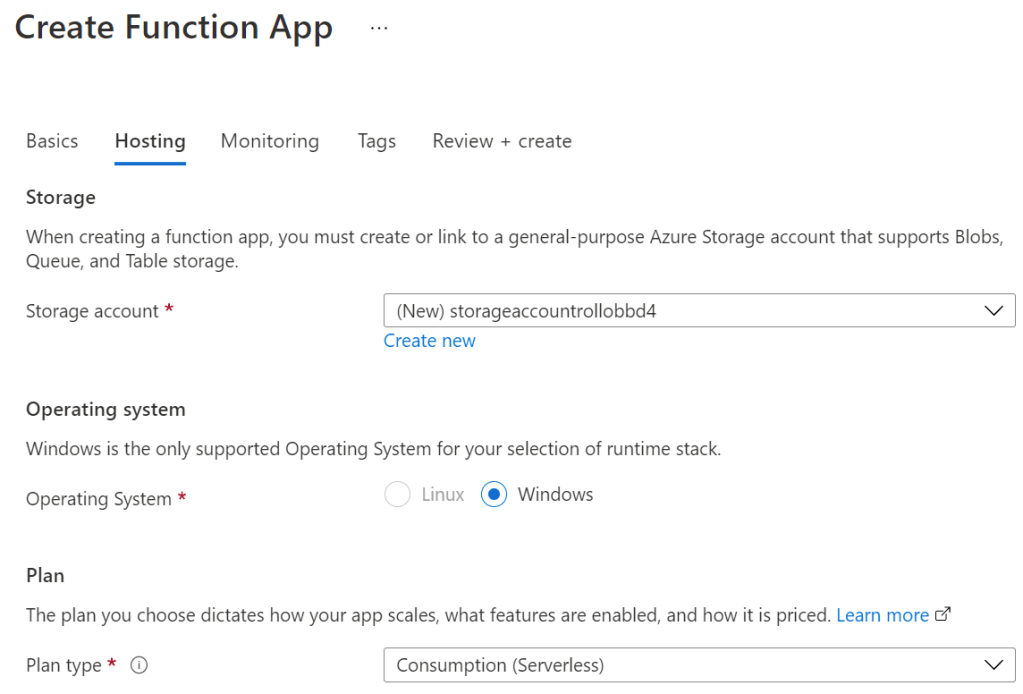Click the Plan type info icon

[139, 665]
